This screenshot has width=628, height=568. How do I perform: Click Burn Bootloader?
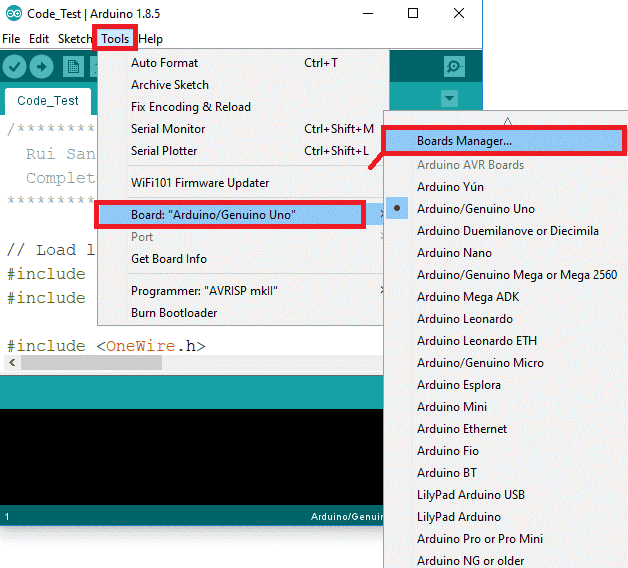pyautogui.click(x=173, y=313)
